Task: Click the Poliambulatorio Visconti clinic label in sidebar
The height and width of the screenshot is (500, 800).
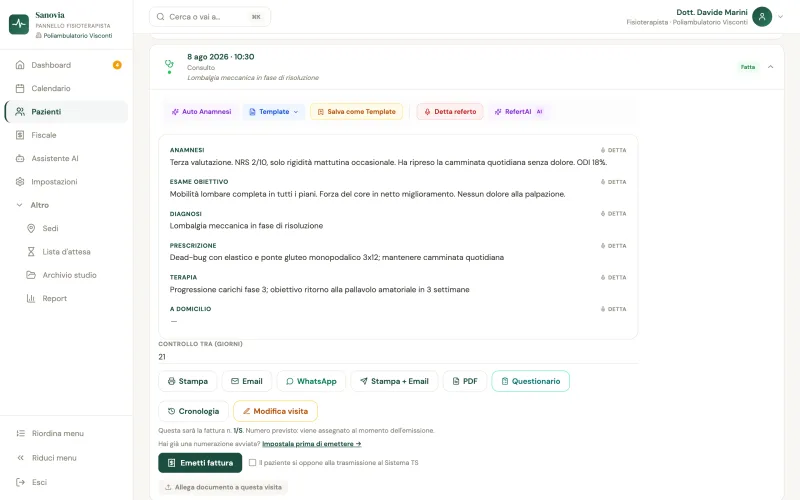Action: 74,36
